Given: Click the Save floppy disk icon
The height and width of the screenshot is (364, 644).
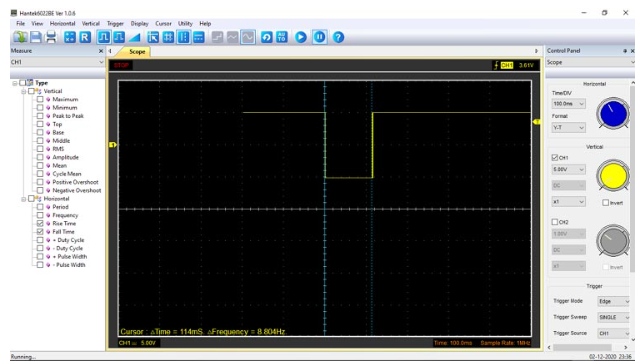Looking at the screenshot, I should tap(36, 37).
